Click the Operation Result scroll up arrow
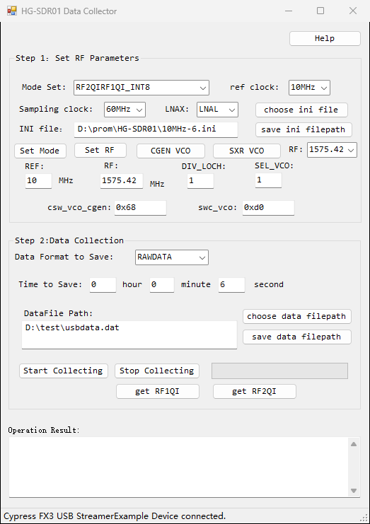This screenshot has height=524, width=370. (x=354, y=444)
